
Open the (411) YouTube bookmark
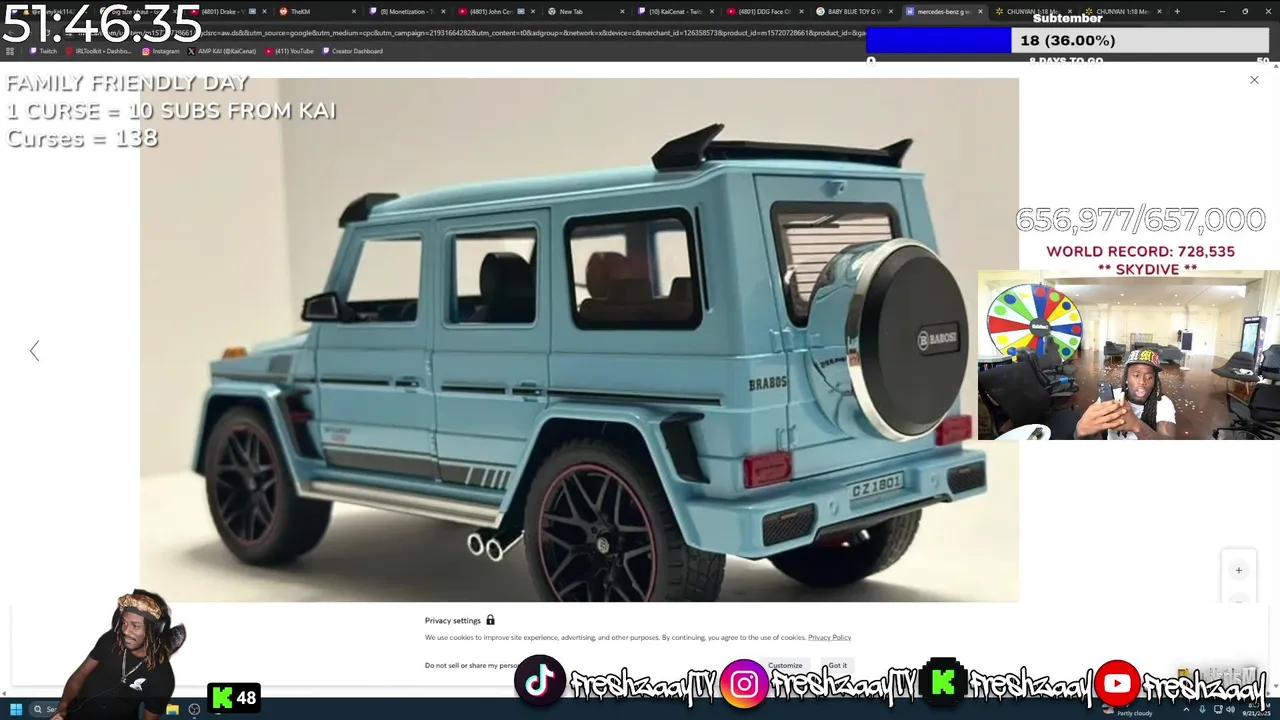tap(290, 51)
